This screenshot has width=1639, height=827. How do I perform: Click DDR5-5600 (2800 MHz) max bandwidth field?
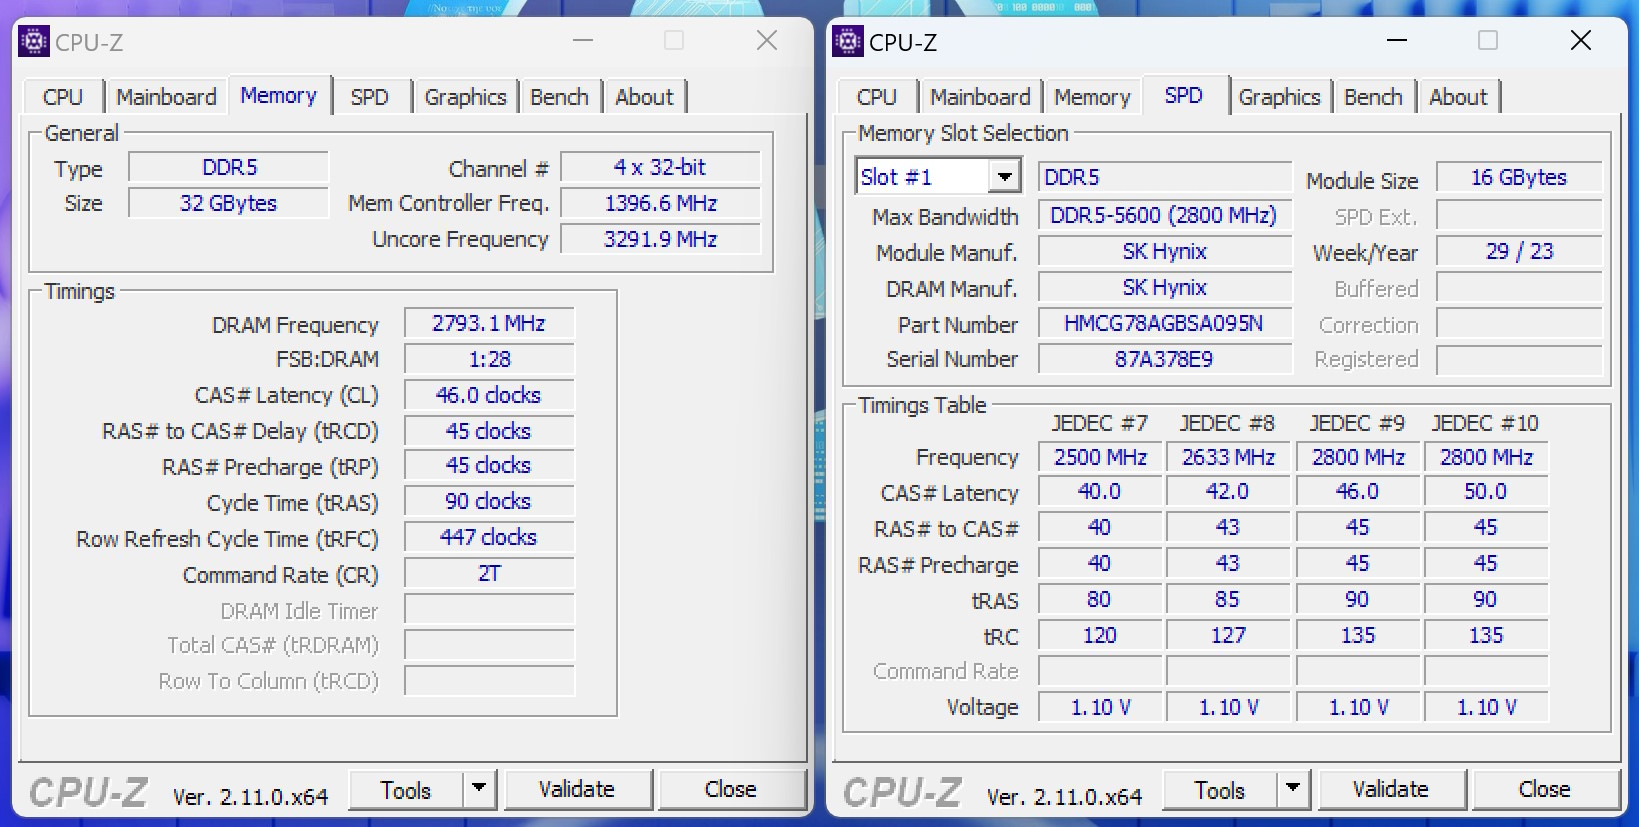1165,215
